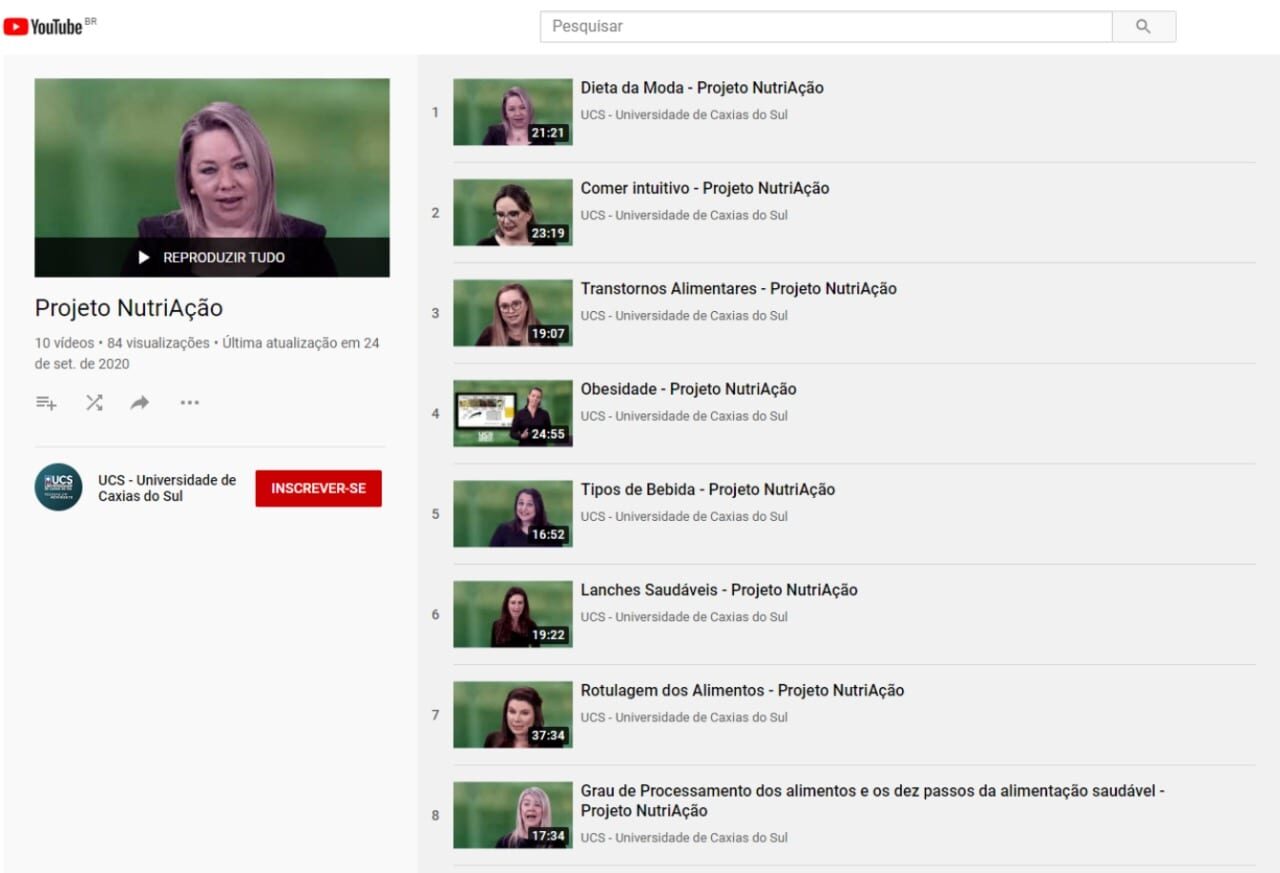Screen dimensions: 1280x873
Task: Open the Rotulagem dos Alimentos video title
Action: pyautogui.click(x=742, y=691)
